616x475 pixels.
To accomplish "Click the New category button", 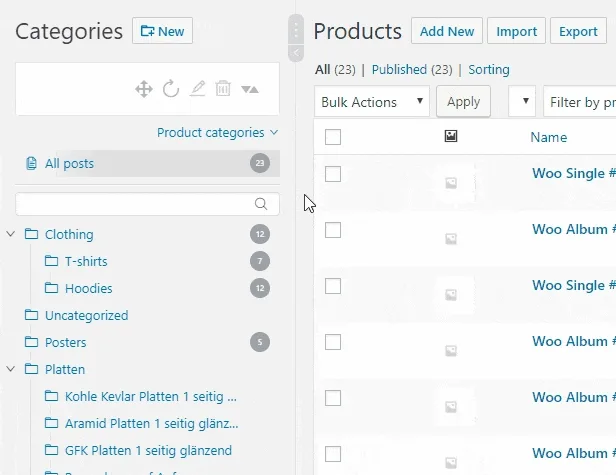I will coord(162,31).
